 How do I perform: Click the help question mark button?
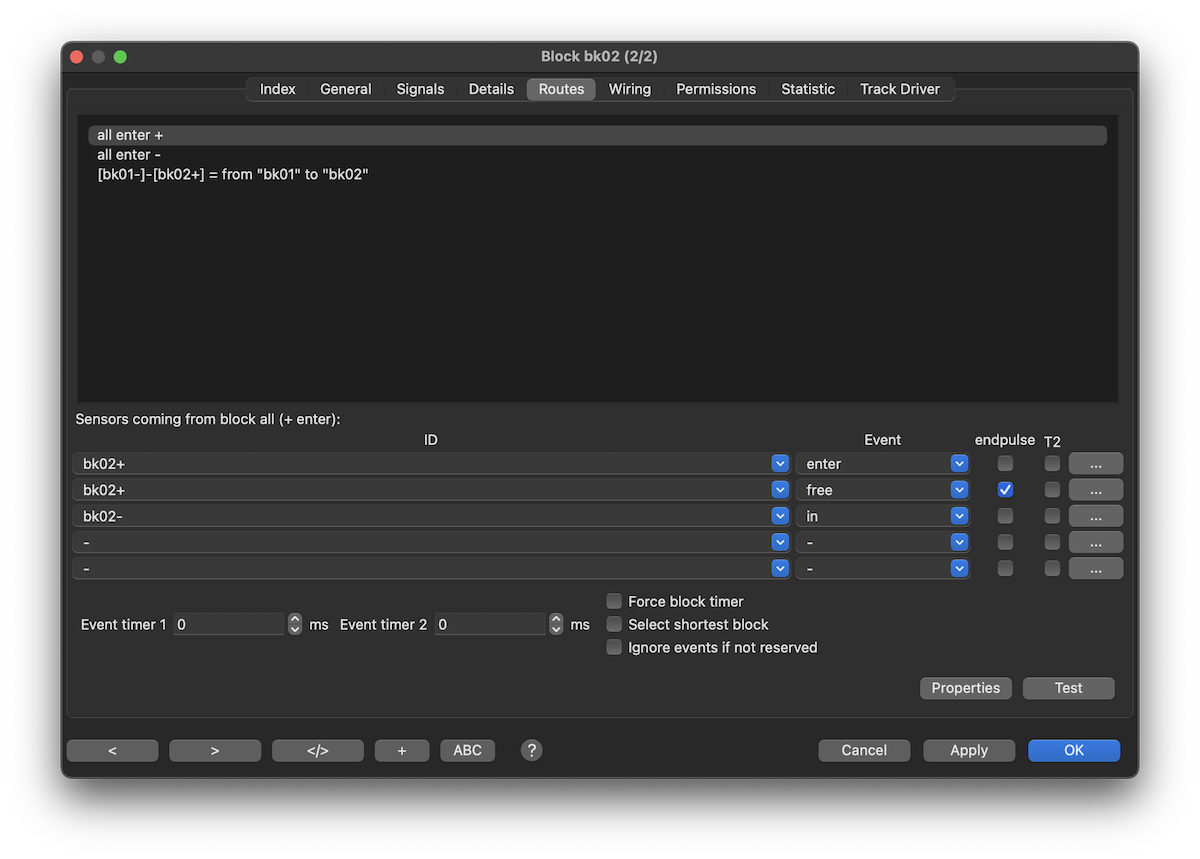click(x=532, y=750)
